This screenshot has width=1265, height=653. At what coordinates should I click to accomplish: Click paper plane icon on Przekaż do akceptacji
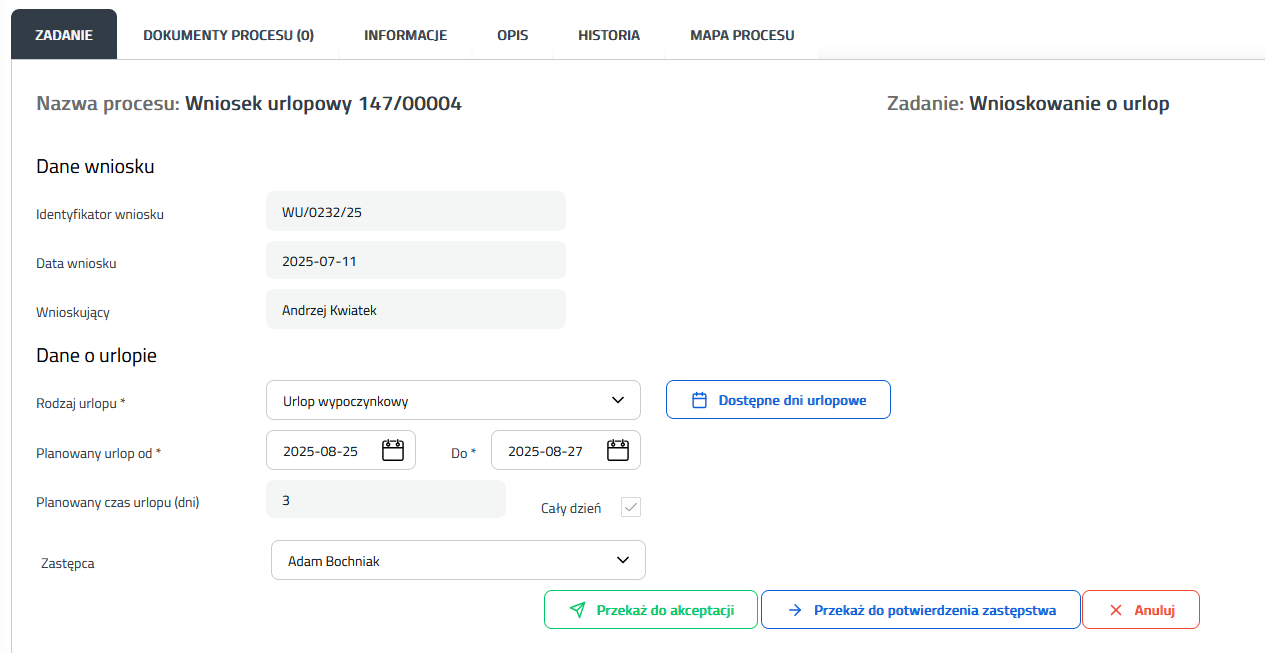577,610
